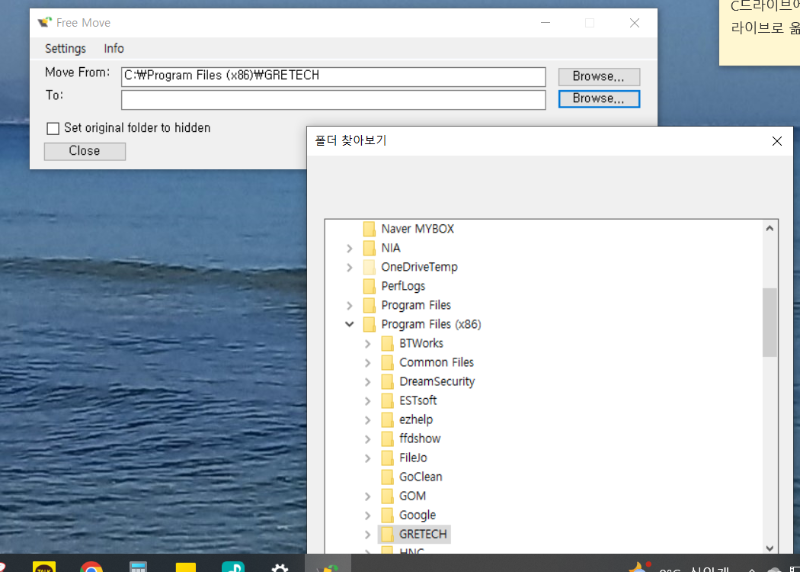The width and height of the screenshot is (800, 572).
Task: Expand the Google folder
Action: [x=368, y=515]
